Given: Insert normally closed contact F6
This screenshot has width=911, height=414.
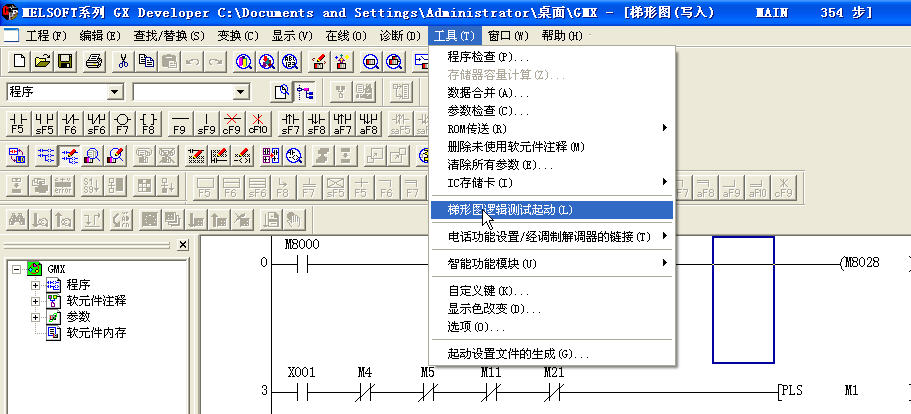Looking at the screenshot, I should (x=70, y=123).
